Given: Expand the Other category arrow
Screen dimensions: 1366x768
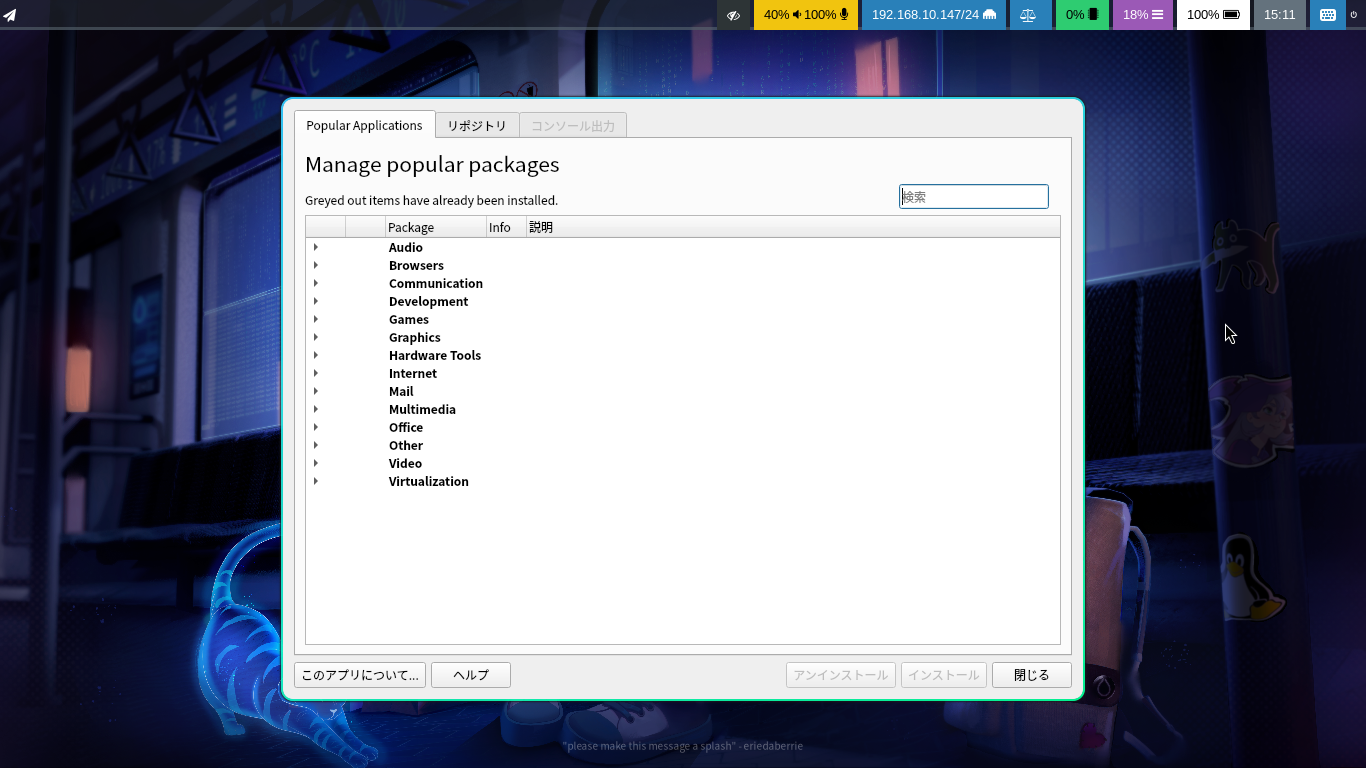Looking at the screenshot, I should click(x=315, y=445).
